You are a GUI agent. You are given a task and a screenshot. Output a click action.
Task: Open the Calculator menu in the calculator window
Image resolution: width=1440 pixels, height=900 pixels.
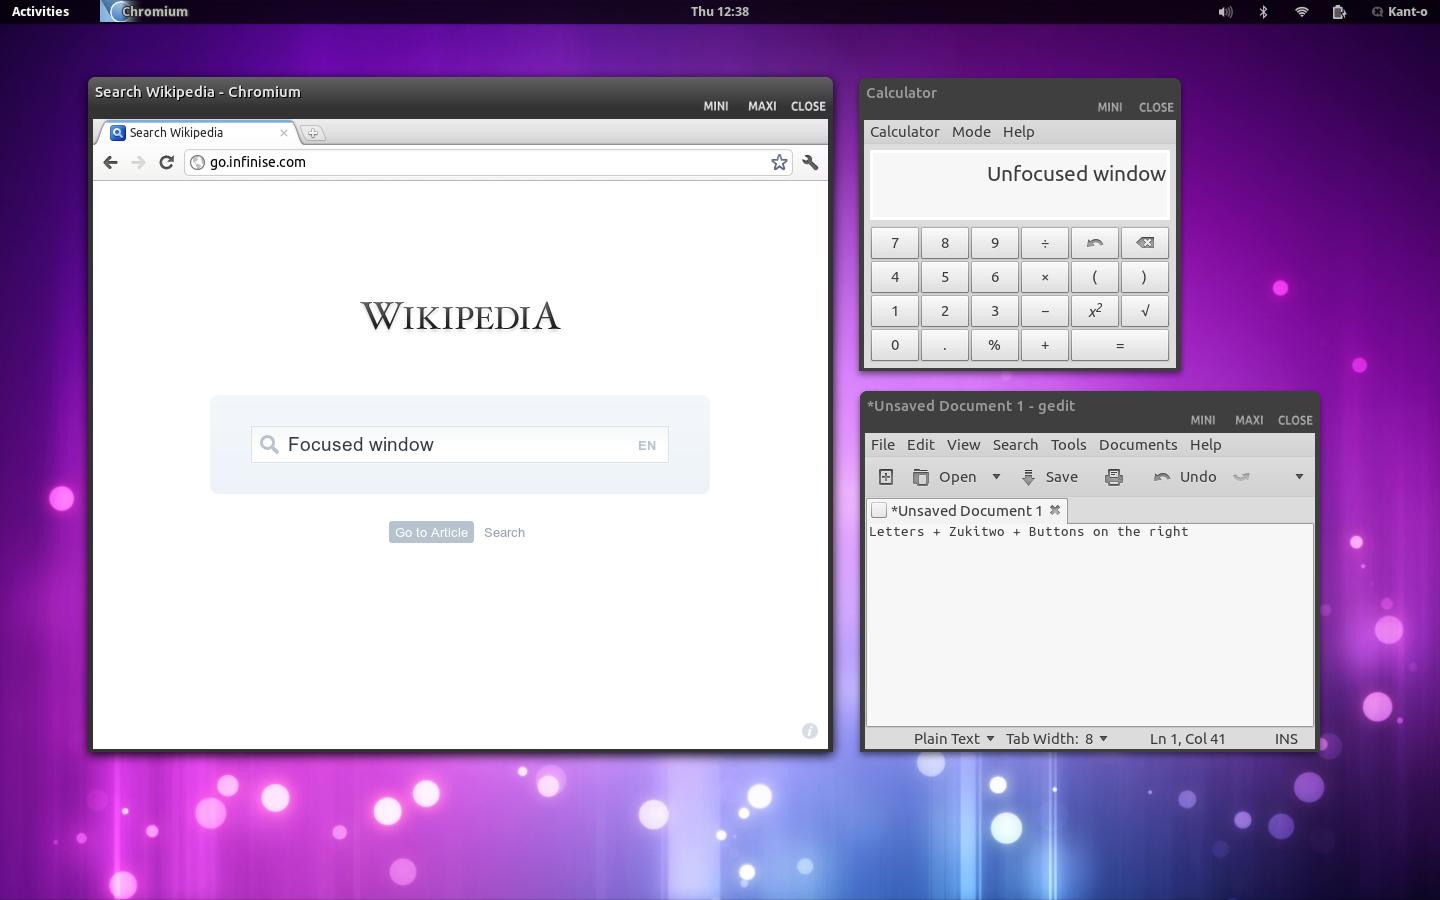(905, 132)
